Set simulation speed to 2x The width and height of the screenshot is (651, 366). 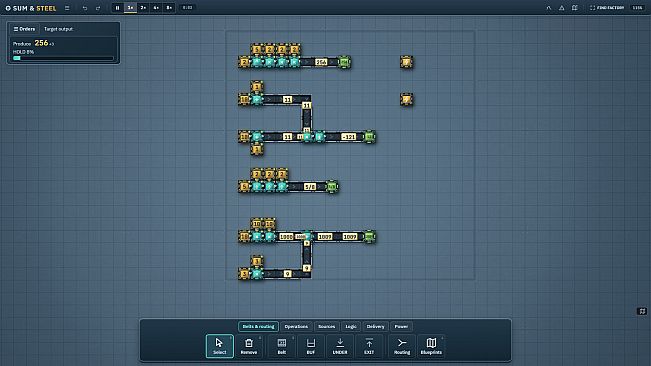(143, 7)
